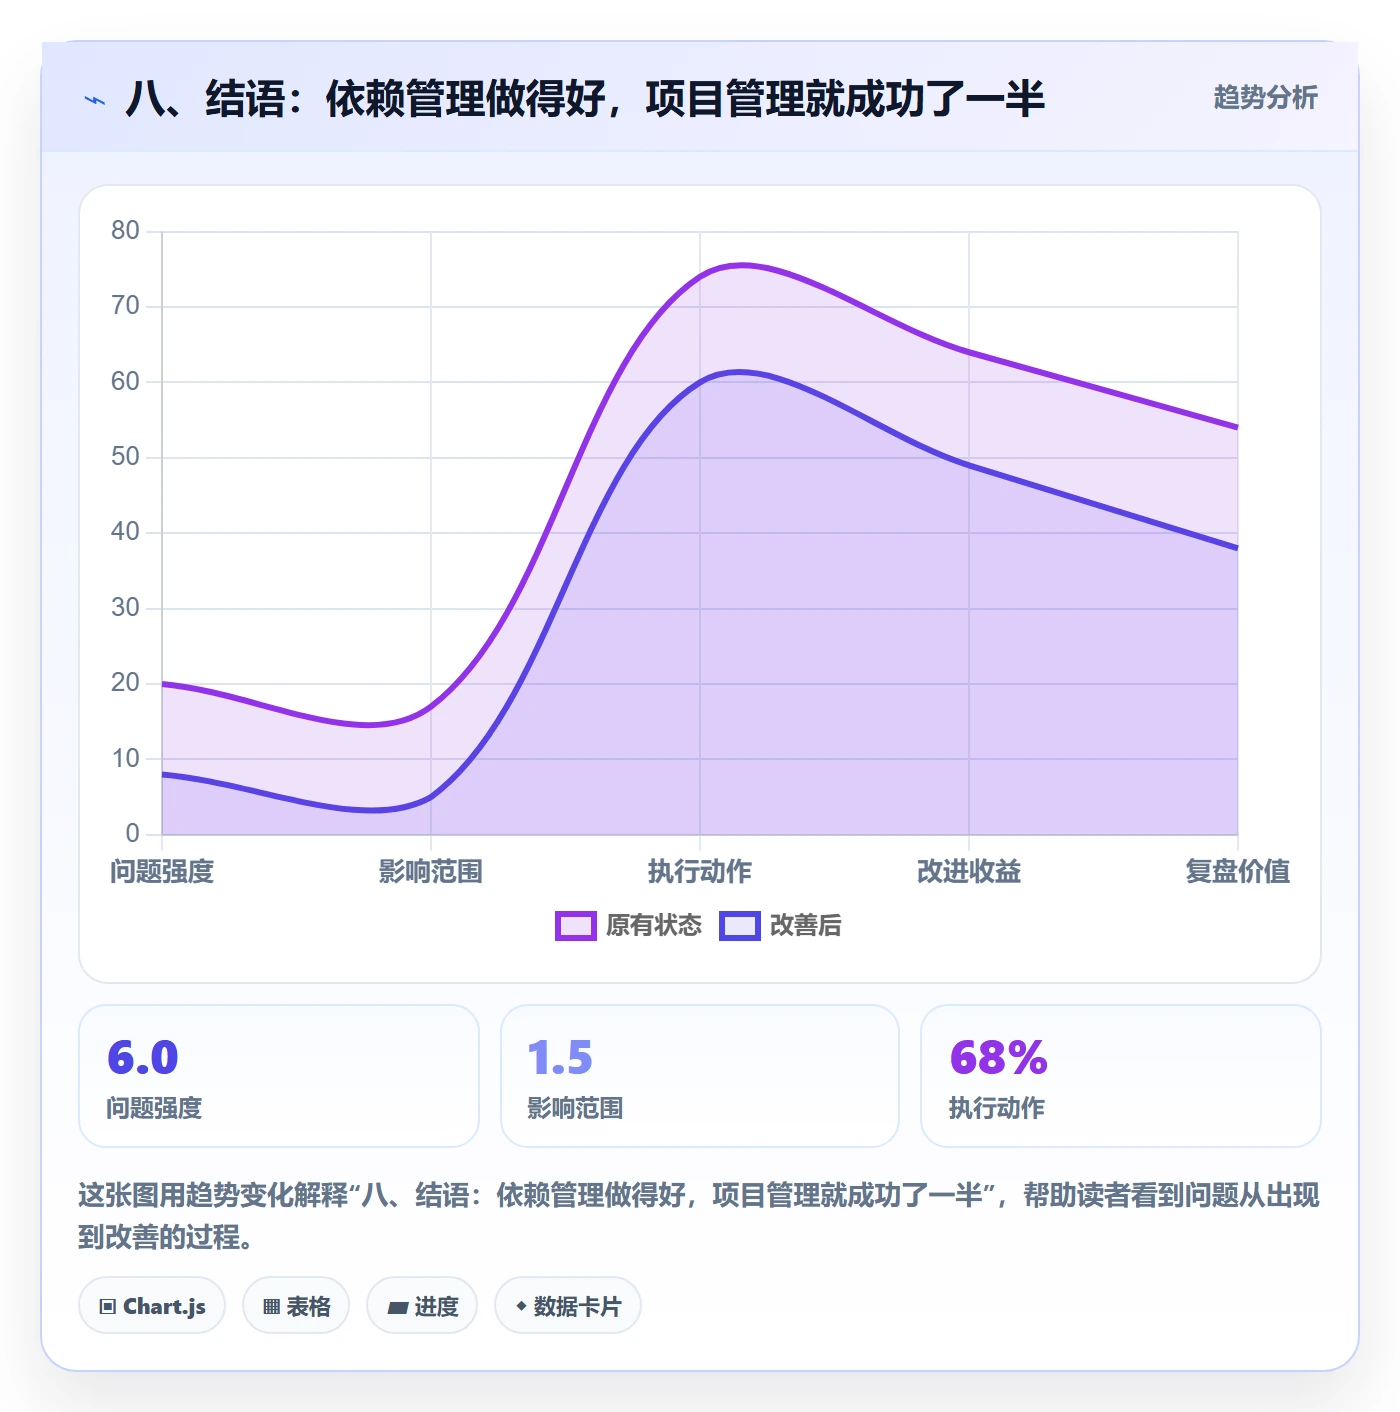Image resolution: width=1400 pixels, height=1412 pixels.
Task: Select the Chart.js tag
Action: point(152,1305)
